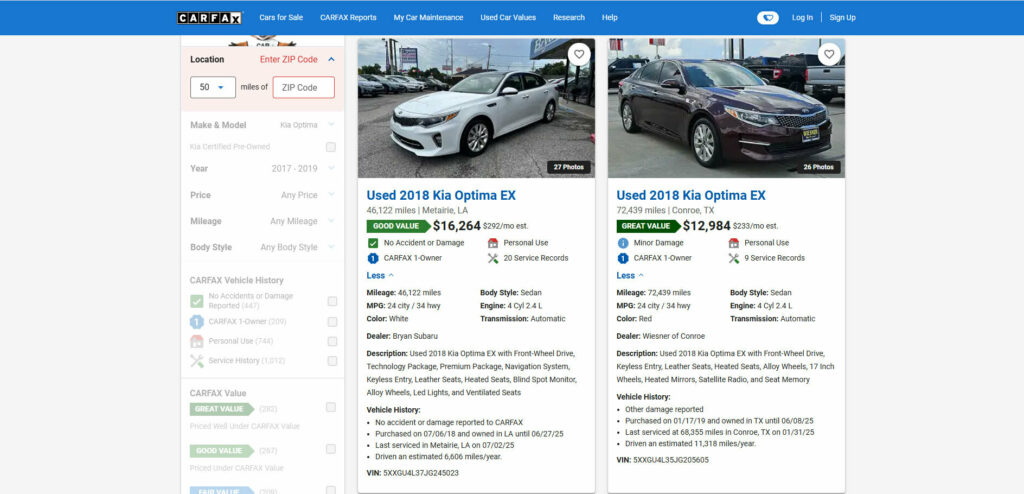Click Log In link
Screen dimensions: 1024x494
pyautogui.click(x=803, y=18)
